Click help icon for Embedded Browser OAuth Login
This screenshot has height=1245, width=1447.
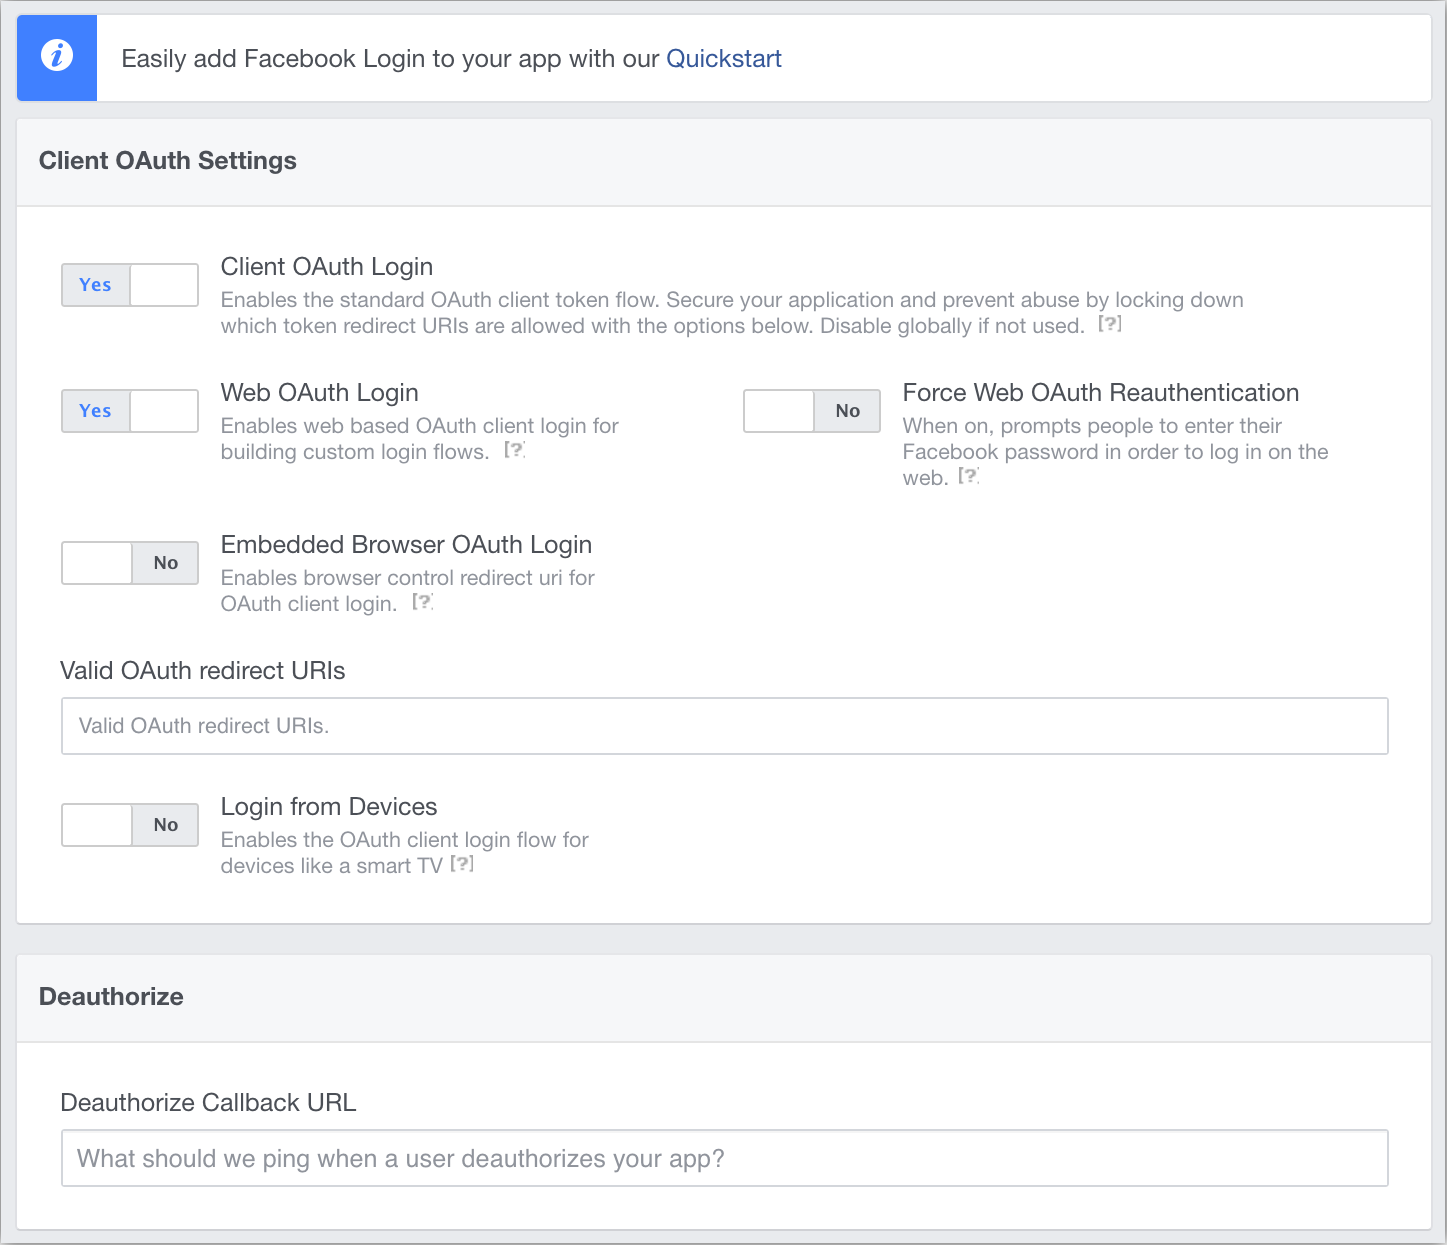pos(423,602)
